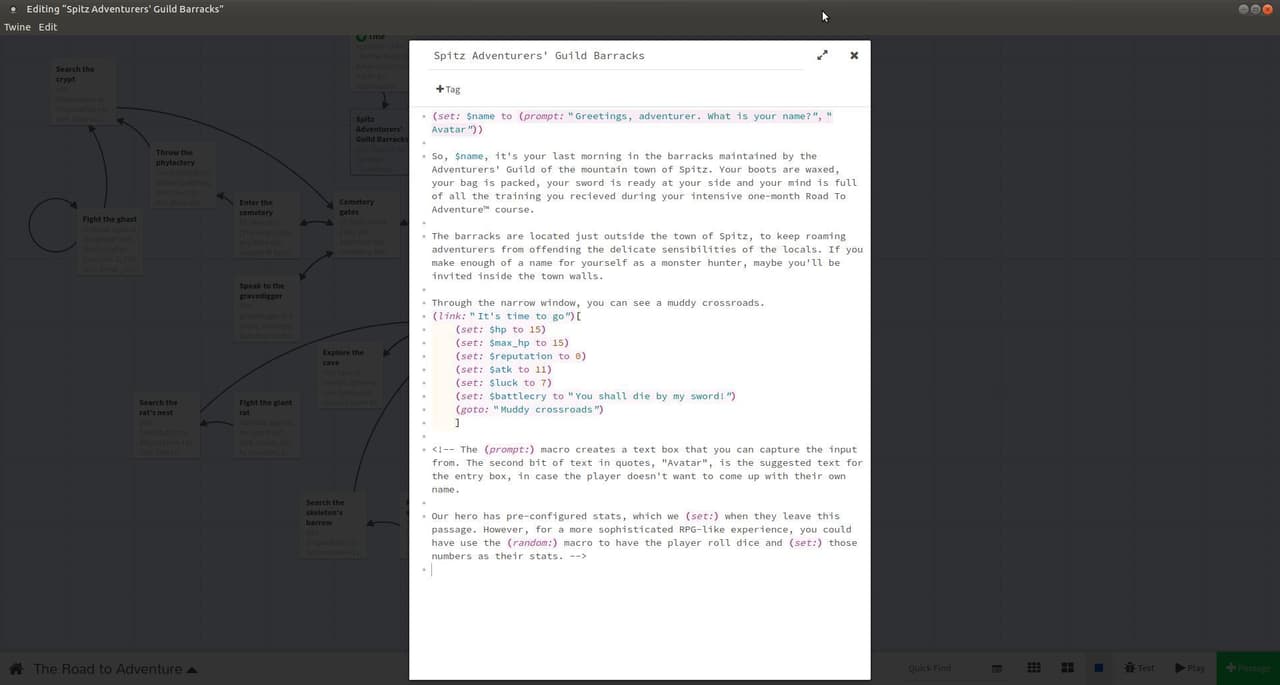Switch to small grid passage view icon
The image size is (1280, 685).
[1034, 668]
